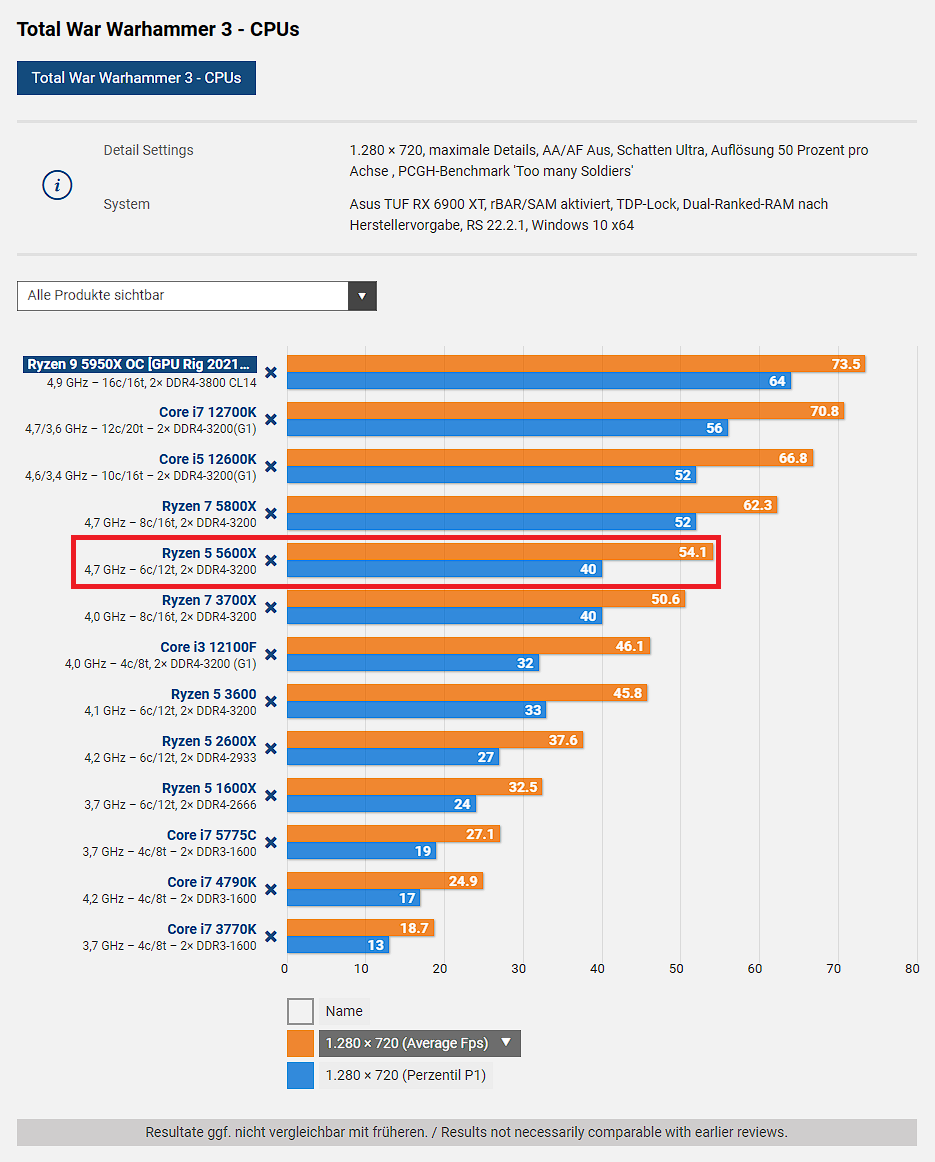Remove Ryzen 5 5600X row with X
The width and height of the screenshot is (935, 1162).
pyautogui.click(x=271, y=560)
